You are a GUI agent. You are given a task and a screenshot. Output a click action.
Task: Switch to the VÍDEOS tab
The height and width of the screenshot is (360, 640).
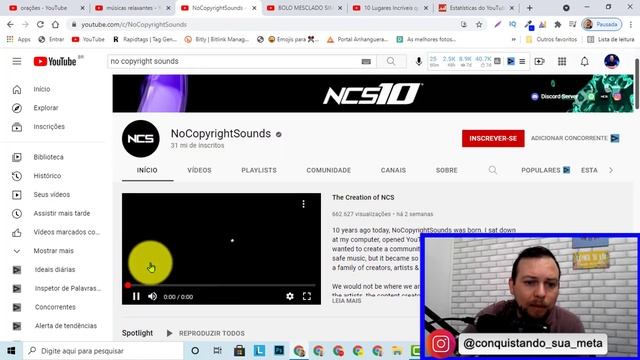(x=199, y=170)
